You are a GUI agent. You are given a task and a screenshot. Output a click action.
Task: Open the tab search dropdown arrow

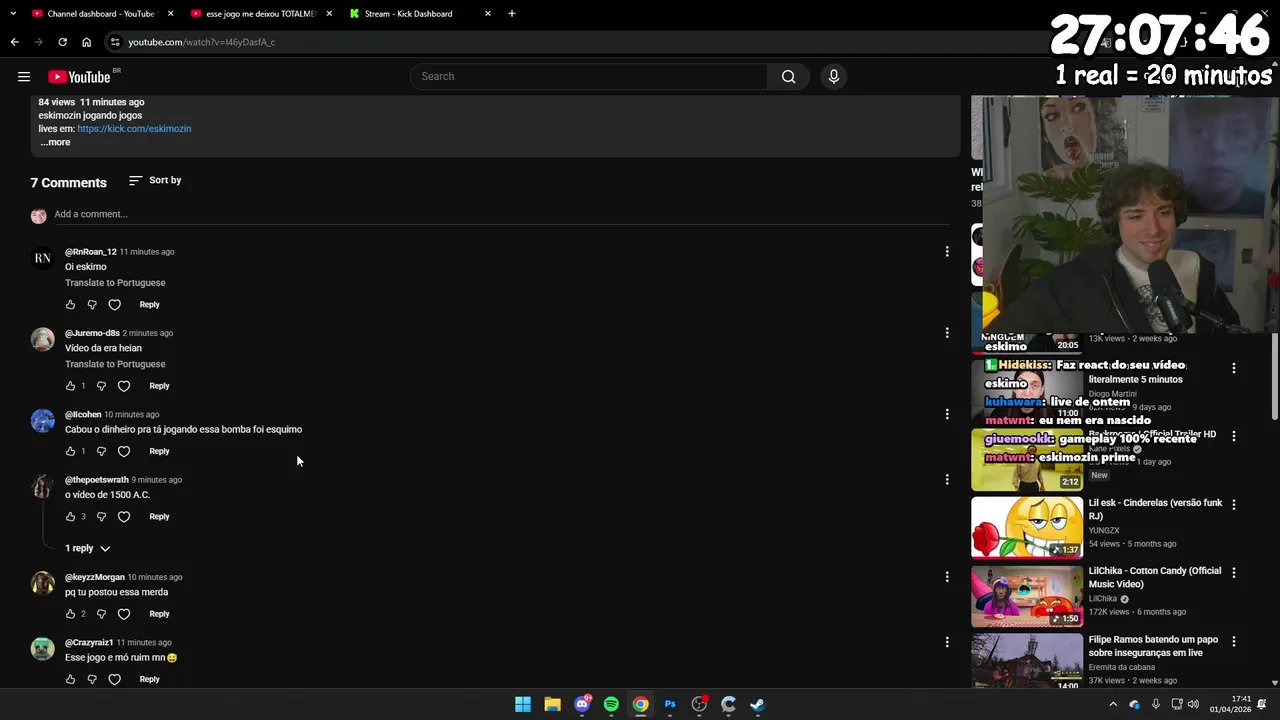pos(13,14)
